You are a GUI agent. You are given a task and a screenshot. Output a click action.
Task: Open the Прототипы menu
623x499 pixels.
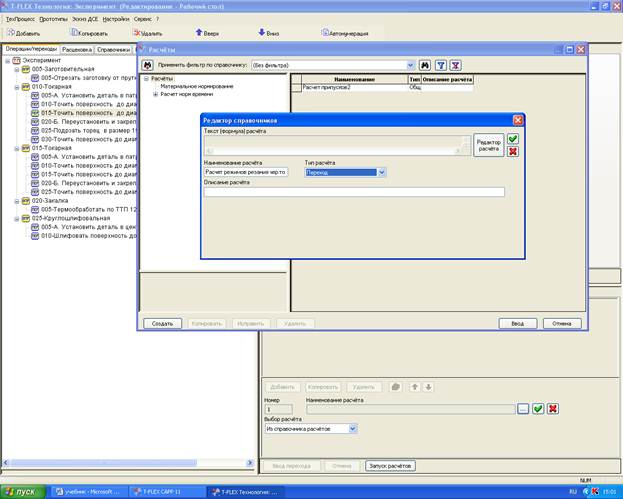pos(53,19)
